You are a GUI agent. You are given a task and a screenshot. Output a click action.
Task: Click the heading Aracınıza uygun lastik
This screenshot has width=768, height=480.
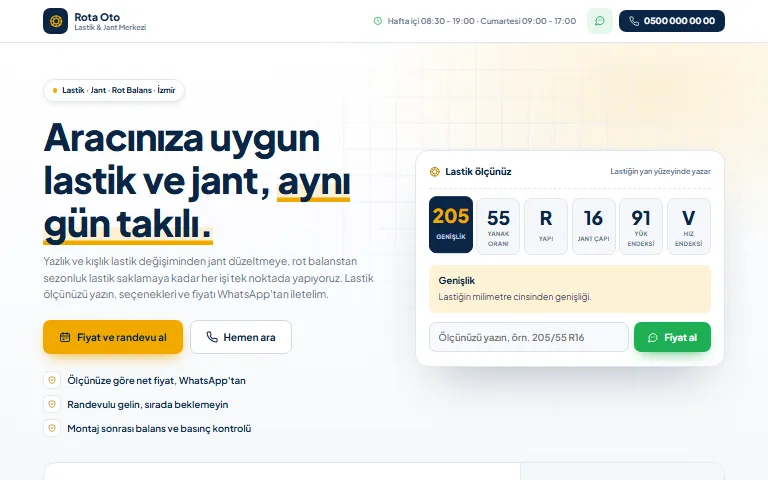click(197, 182)
